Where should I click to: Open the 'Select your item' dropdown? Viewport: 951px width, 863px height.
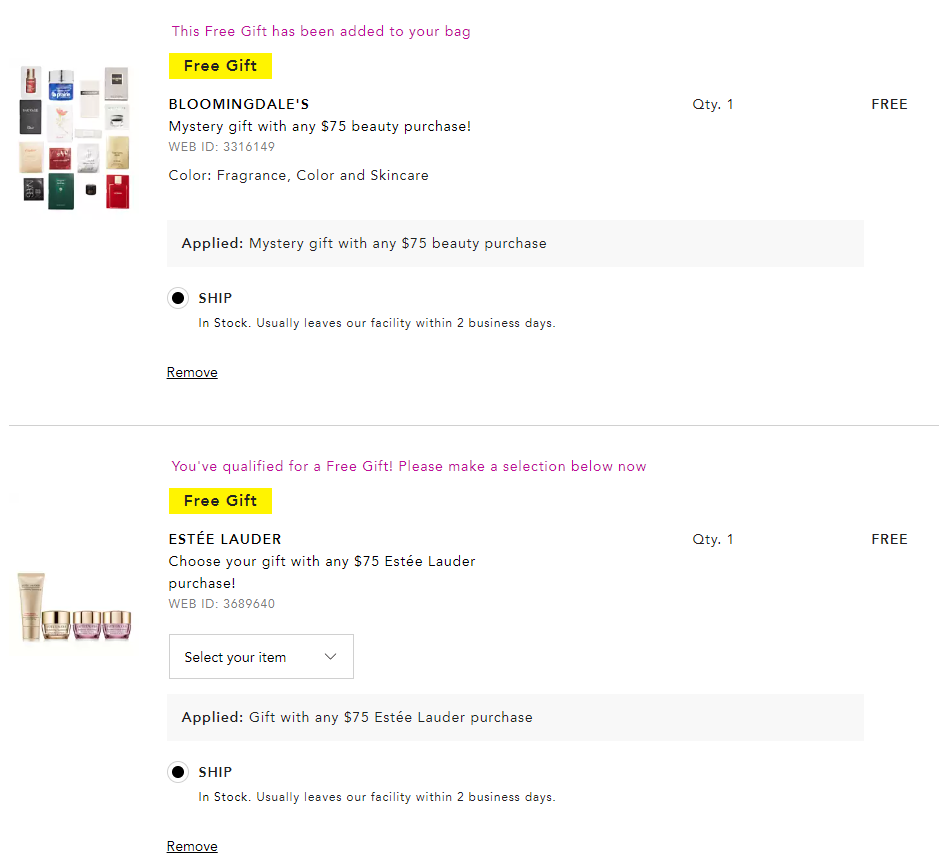261,657
